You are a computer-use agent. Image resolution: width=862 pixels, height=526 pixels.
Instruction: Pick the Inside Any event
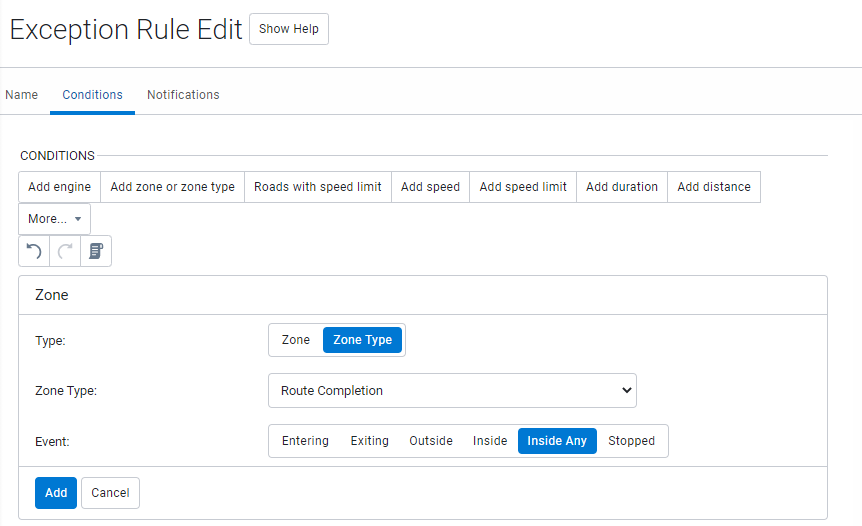[557, 441]
